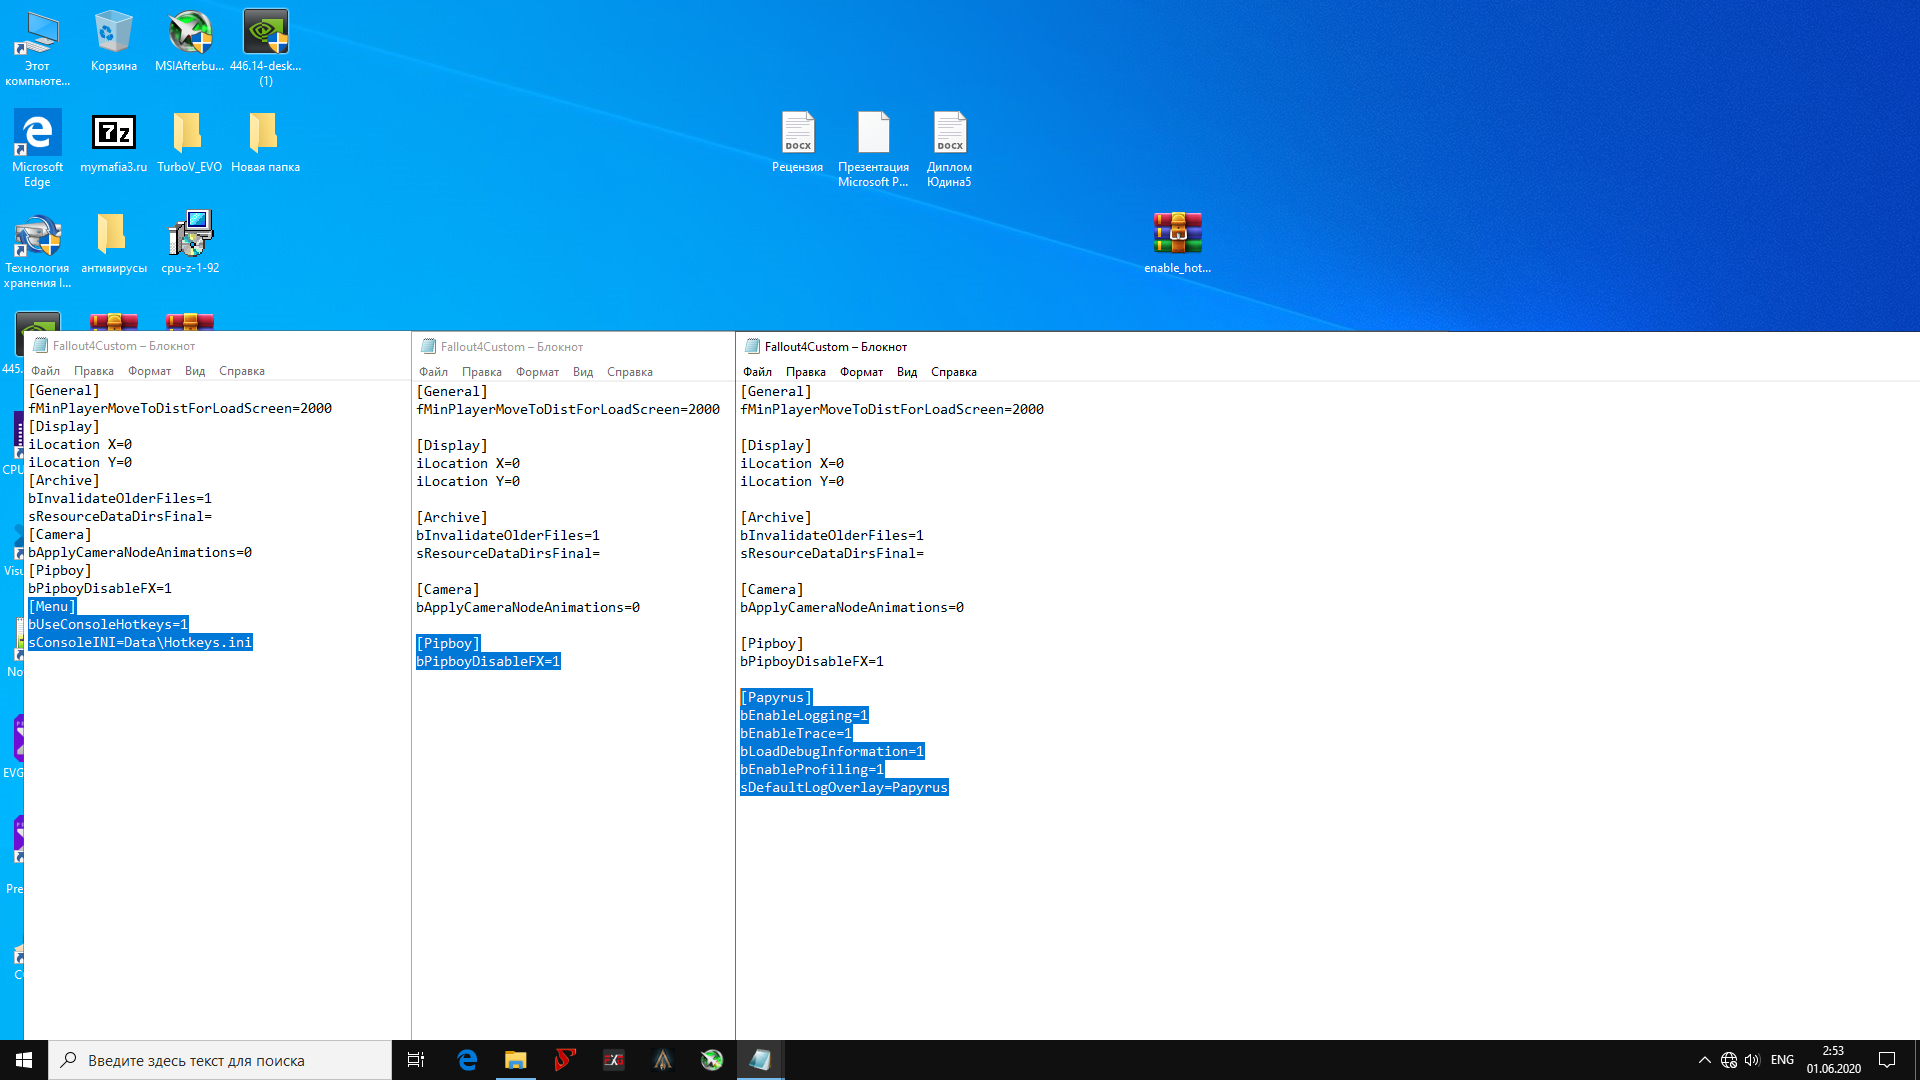Expand hidden system tray icons chevron
The image size is (1920, 1080).
pyautogui.click(x=1704, y=1060)
